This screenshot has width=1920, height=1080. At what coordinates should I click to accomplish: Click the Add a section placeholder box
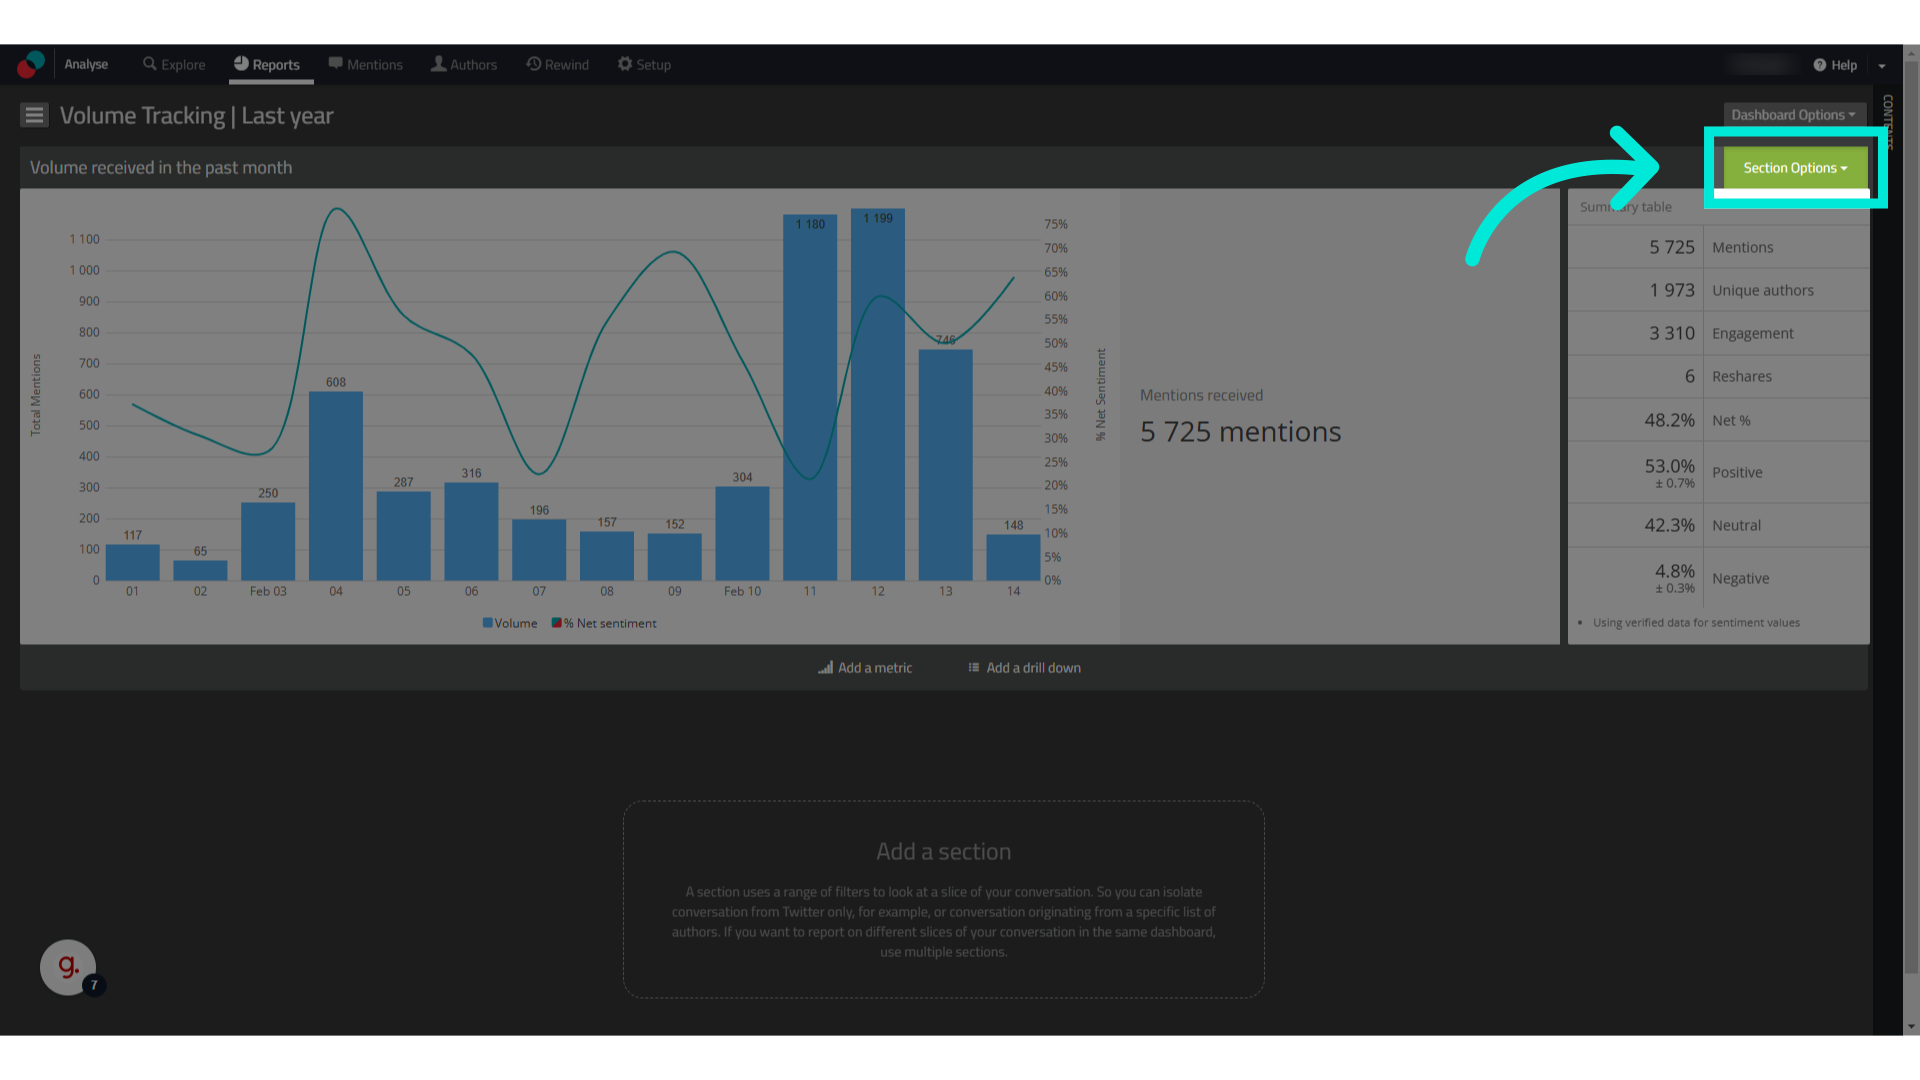(x=943, y=898)
